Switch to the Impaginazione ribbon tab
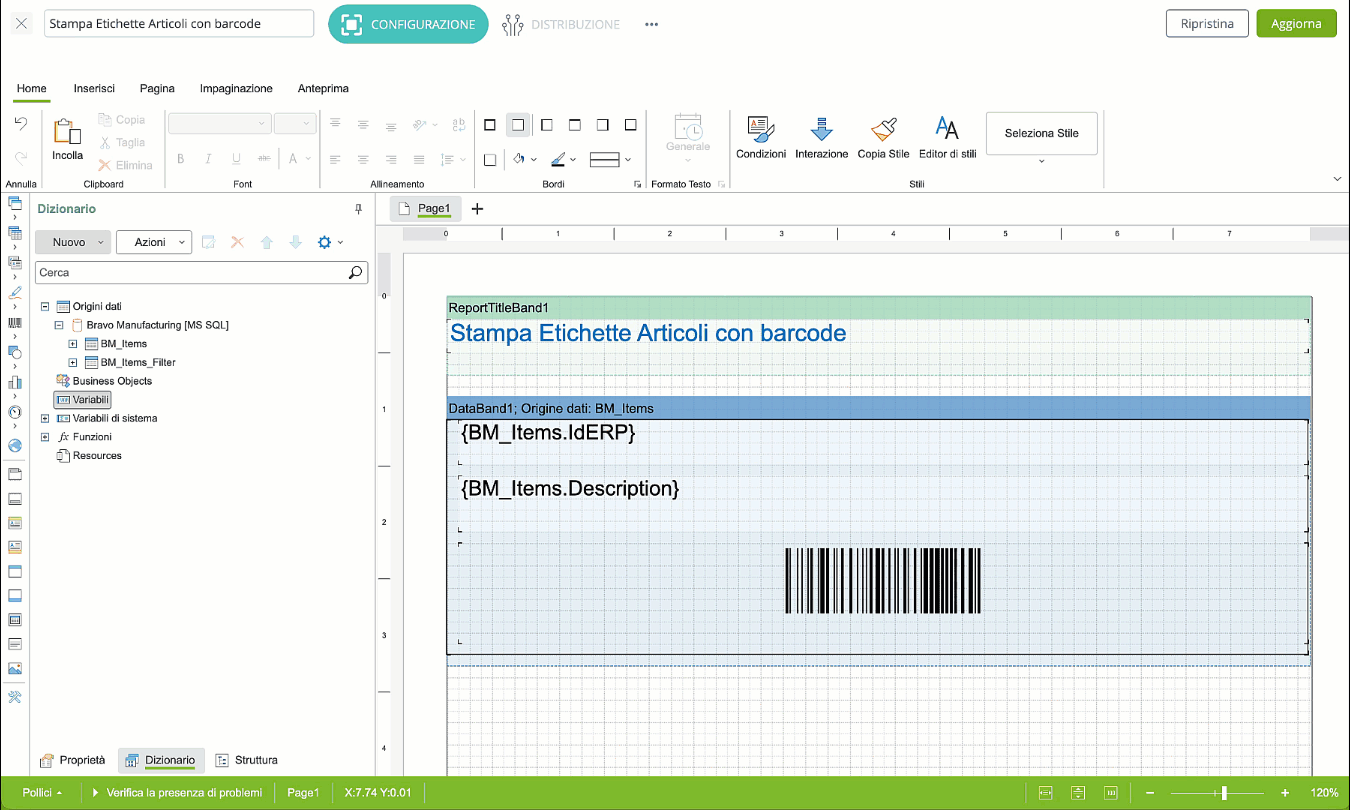 [x=236, y=88]
